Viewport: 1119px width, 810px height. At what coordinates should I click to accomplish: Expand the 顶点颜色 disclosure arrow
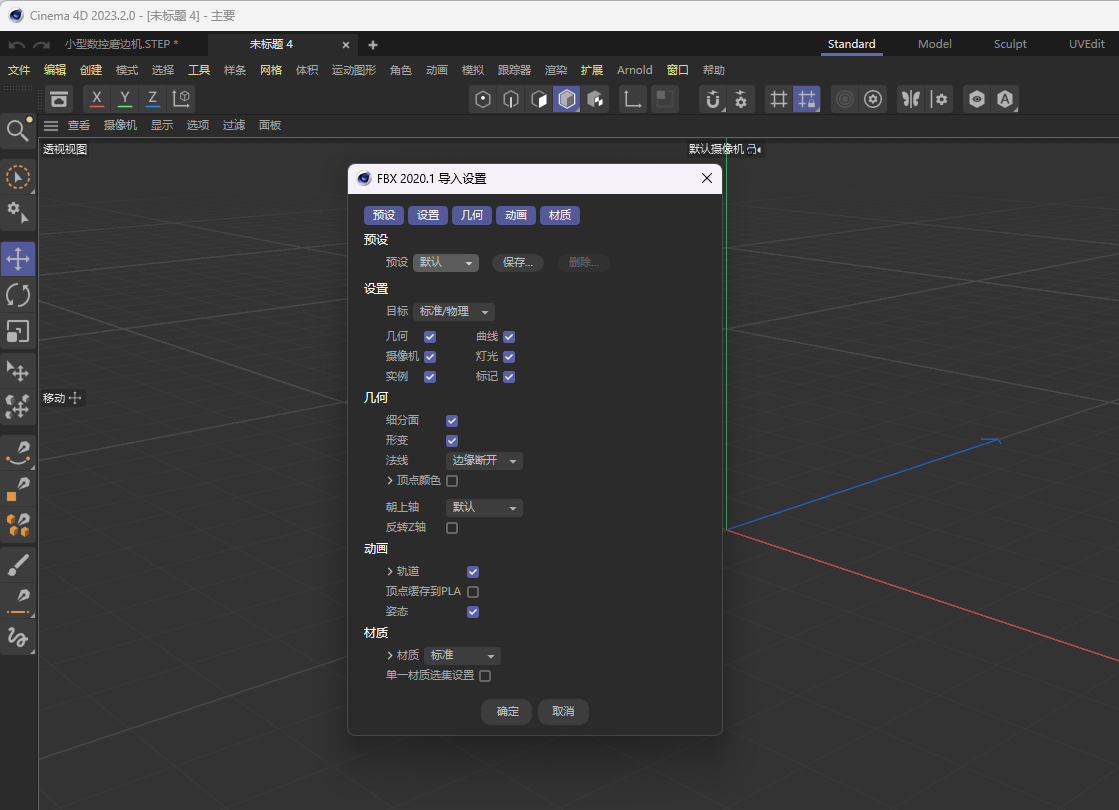click(x=390, y=481)
